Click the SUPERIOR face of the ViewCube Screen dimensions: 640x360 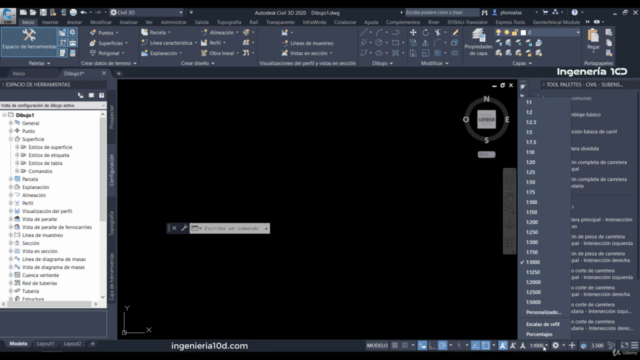(487, 120)
